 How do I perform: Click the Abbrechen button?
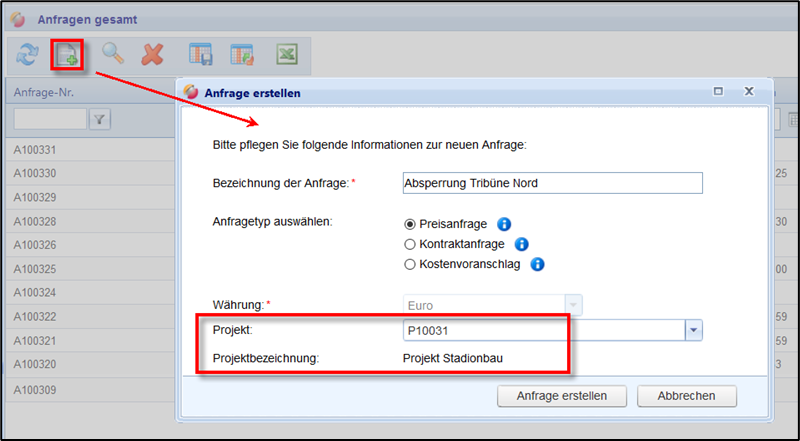(686, 395)
